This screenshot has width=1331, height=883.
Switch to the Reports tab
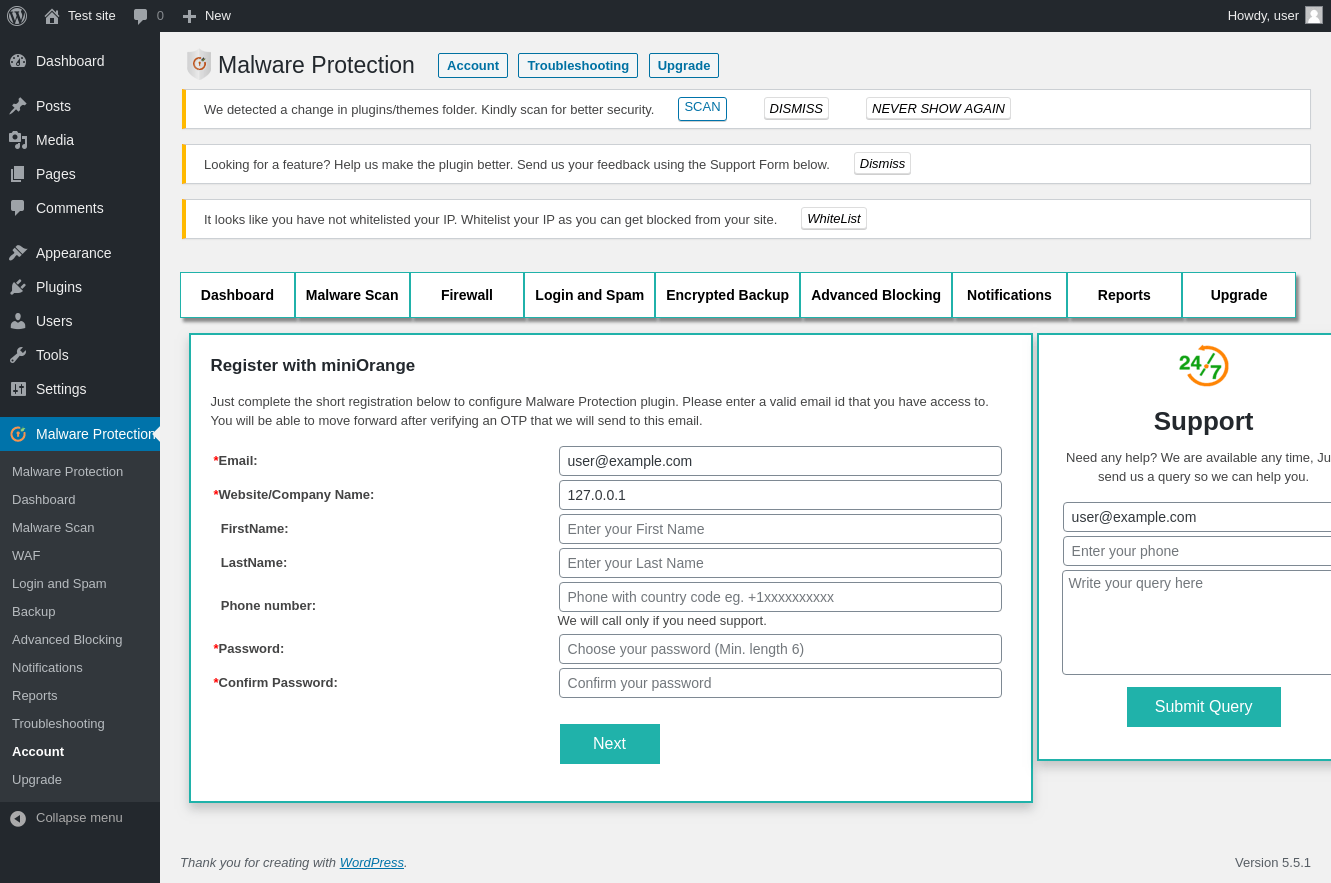[1124, 295]
